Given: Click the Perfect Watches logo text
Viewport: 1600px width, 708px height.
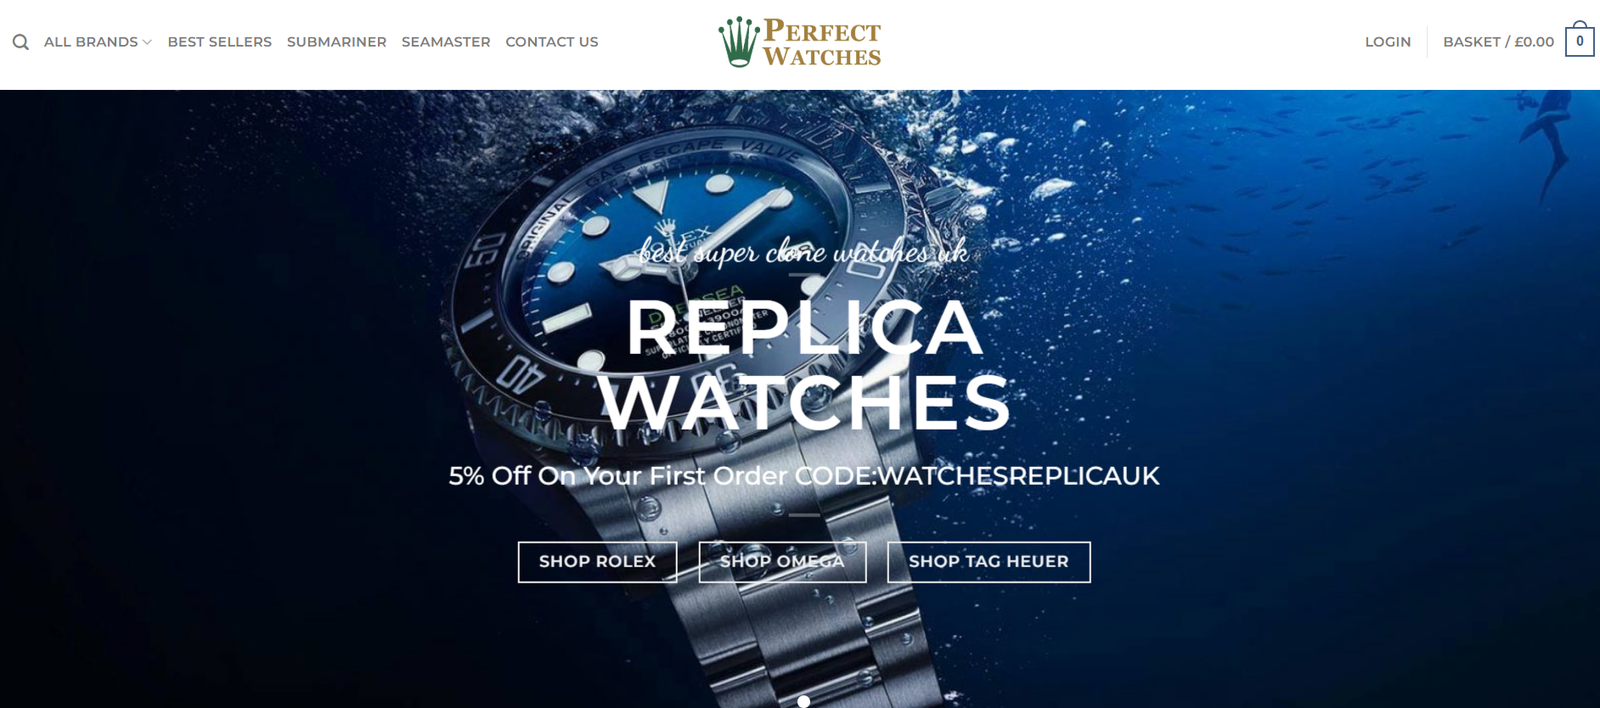Looking at the screenshot, I should tap(822, 43).
